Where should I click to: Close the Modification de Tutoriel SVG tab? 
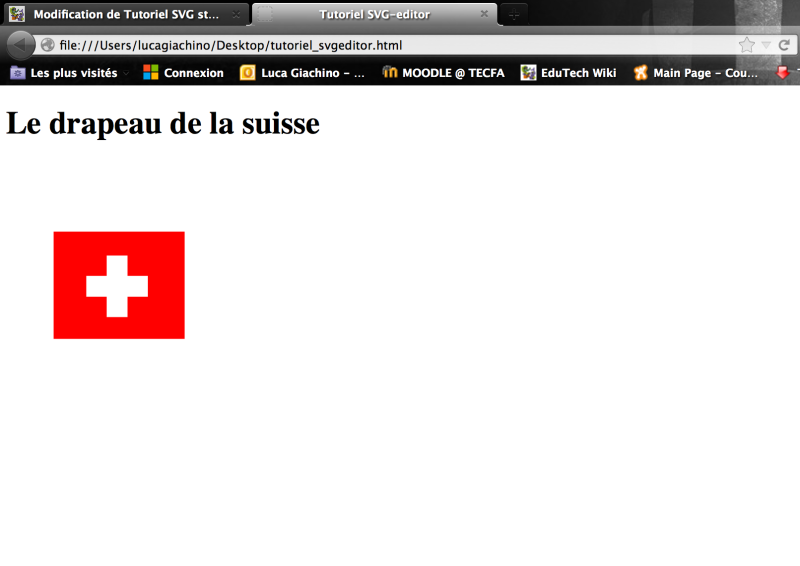(x=236, y=14)
